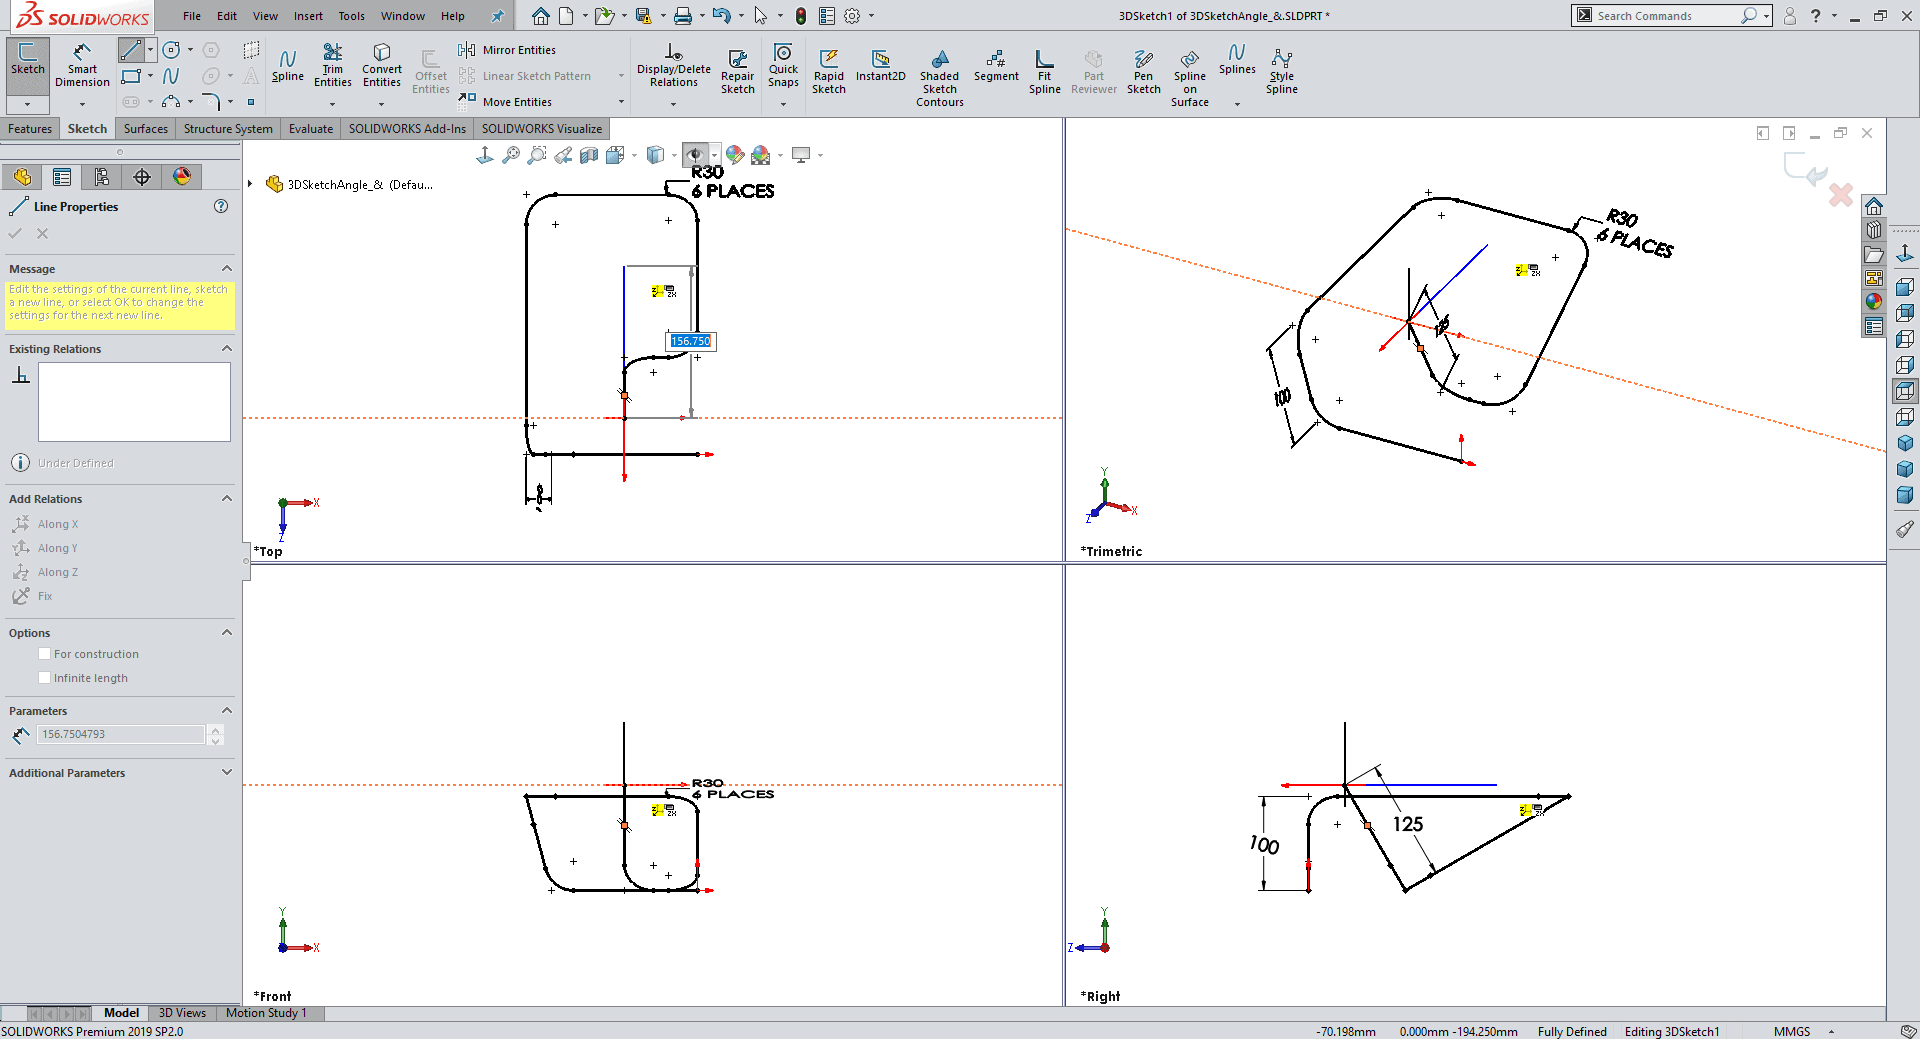Open DisplayManager tab icon
Screen dimensions: 1920x1039
click(x=182, y=177)
